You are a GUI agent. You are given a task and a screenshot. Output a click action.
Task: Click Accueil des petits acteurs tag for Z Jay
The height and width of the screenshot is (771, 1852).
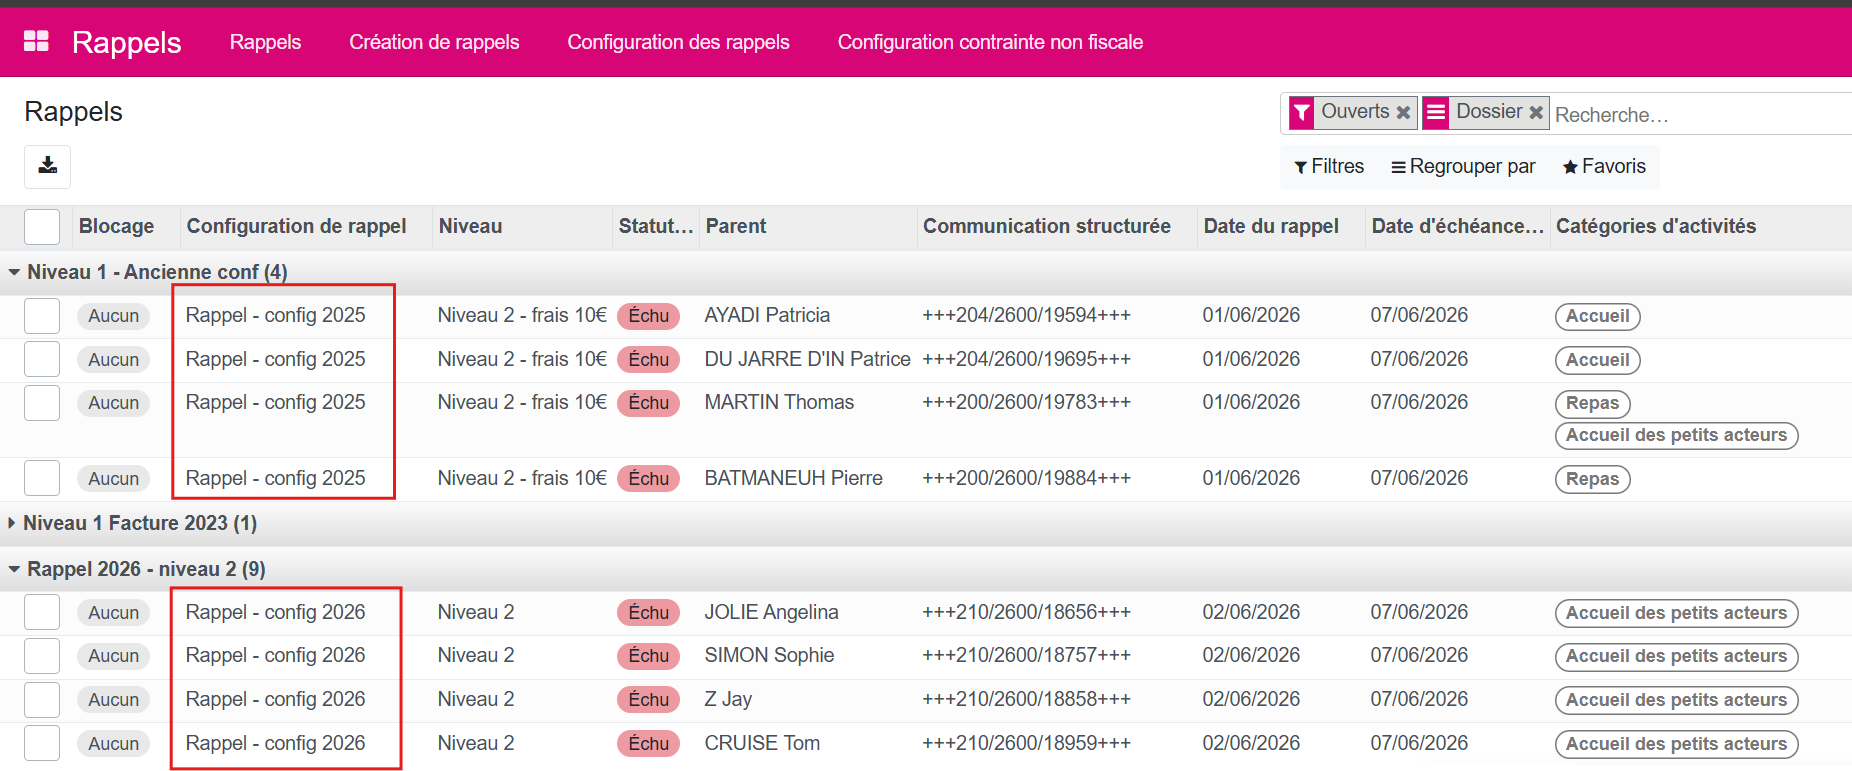point(1676,700)
